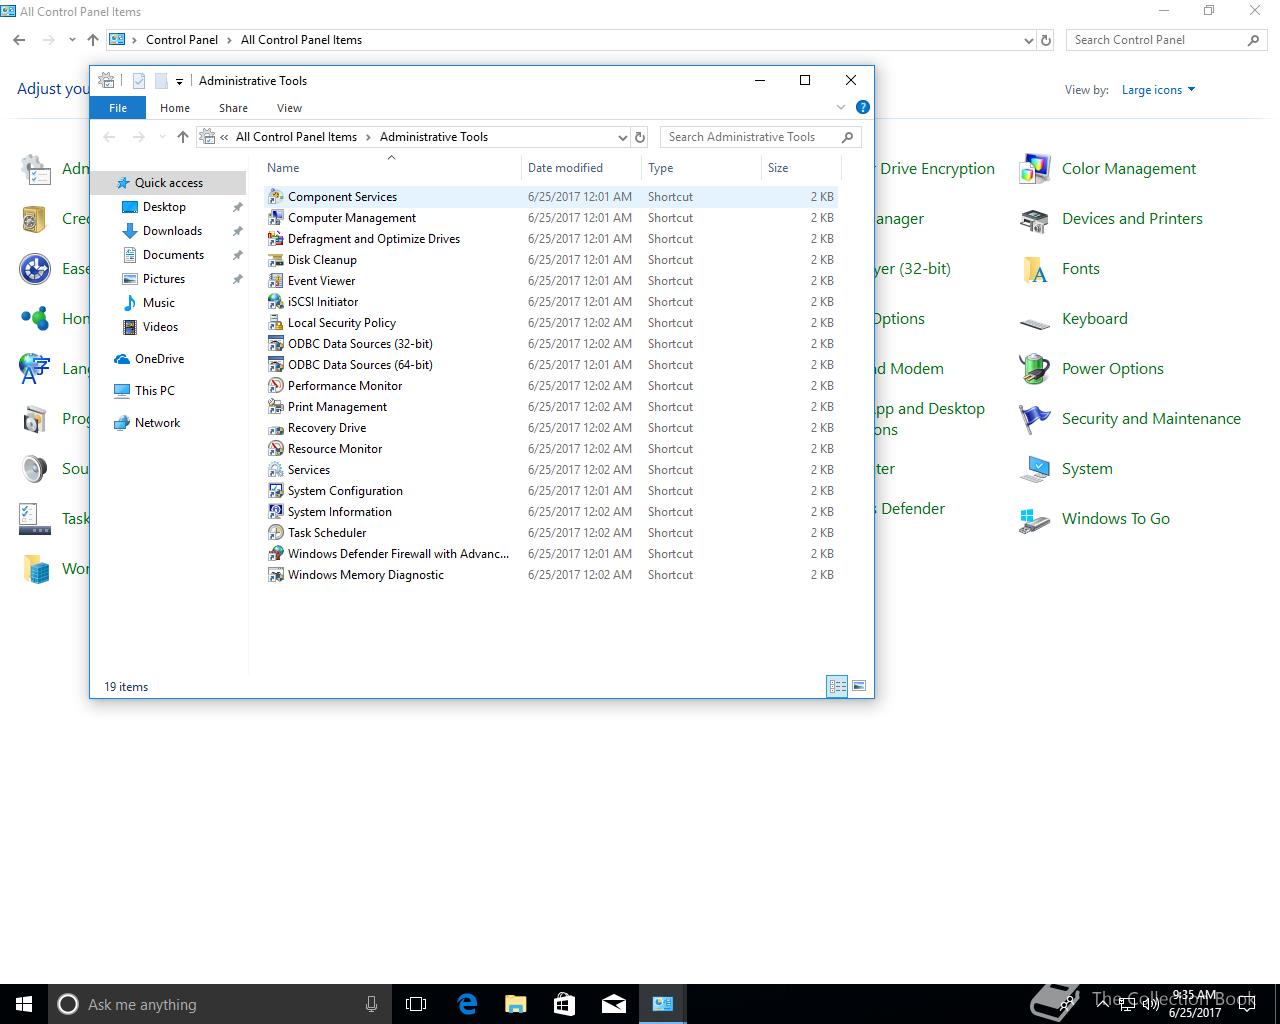Select Windows Defender Firewall icon
This screenshot has width=1280, height=1024.
276,554
